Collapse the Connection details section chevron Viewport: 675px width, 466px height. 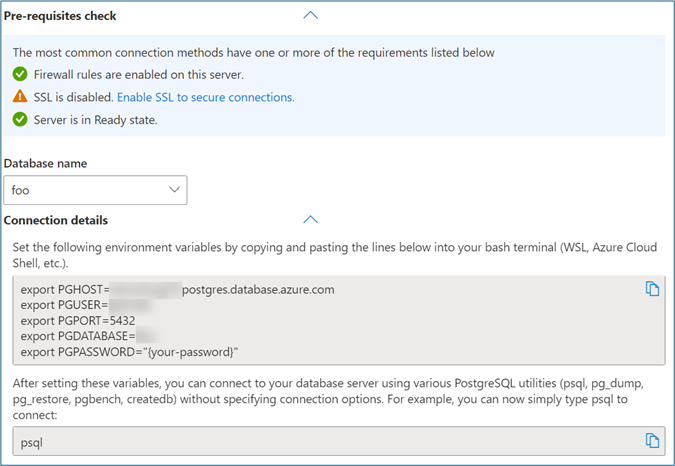tap(310, 220)
